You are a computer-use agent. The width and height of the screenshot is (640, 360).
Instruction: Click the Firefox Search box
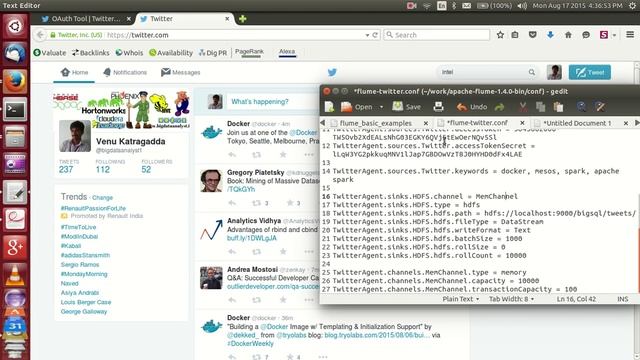click(436, 35)
